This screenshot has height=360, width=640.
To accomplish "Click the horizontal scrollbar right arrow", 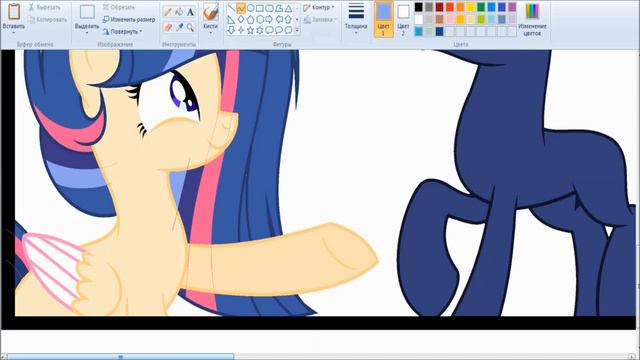I will pos(631,357).
